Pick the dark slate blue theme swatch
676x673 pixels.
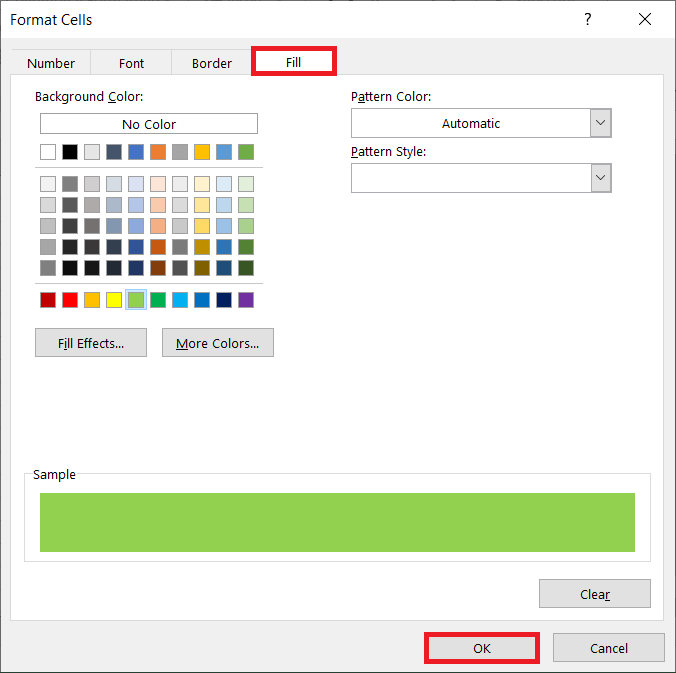[114, 152]
